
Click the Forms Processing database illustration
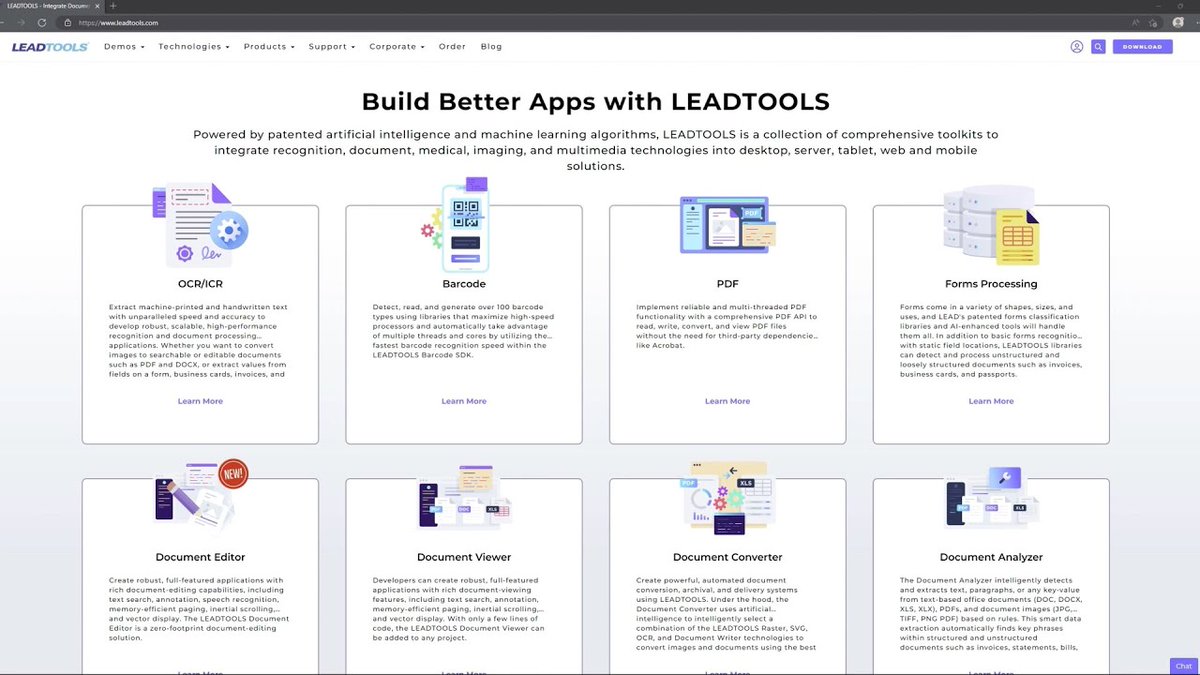[992, 227]
